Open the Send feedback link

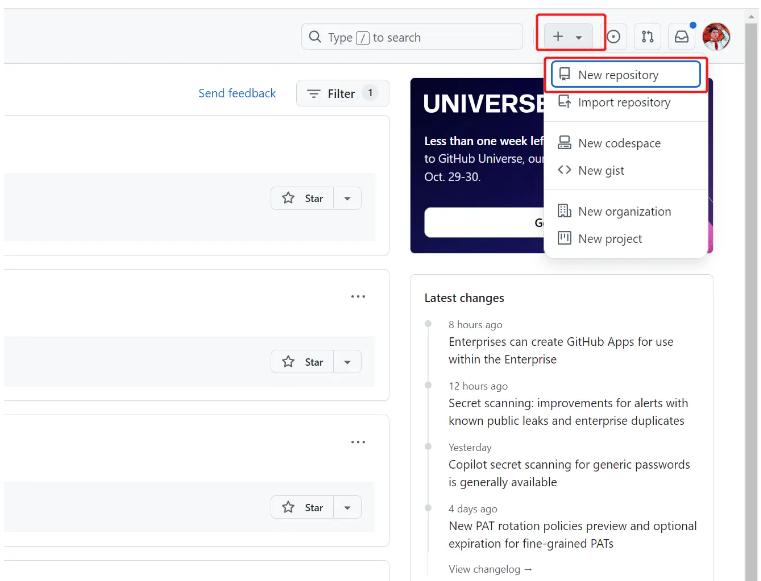click(237, 93)
